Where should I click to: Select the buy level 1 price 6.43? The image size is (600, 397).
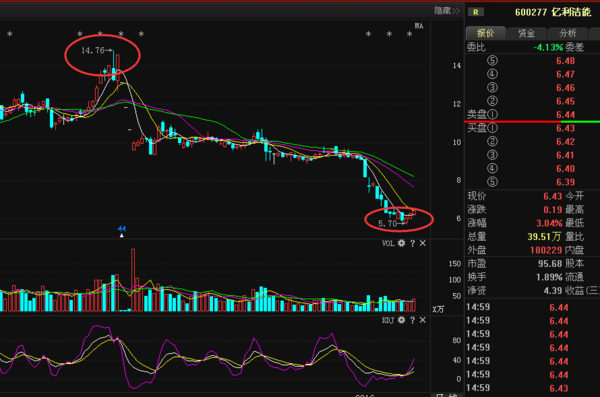point(565,128)
